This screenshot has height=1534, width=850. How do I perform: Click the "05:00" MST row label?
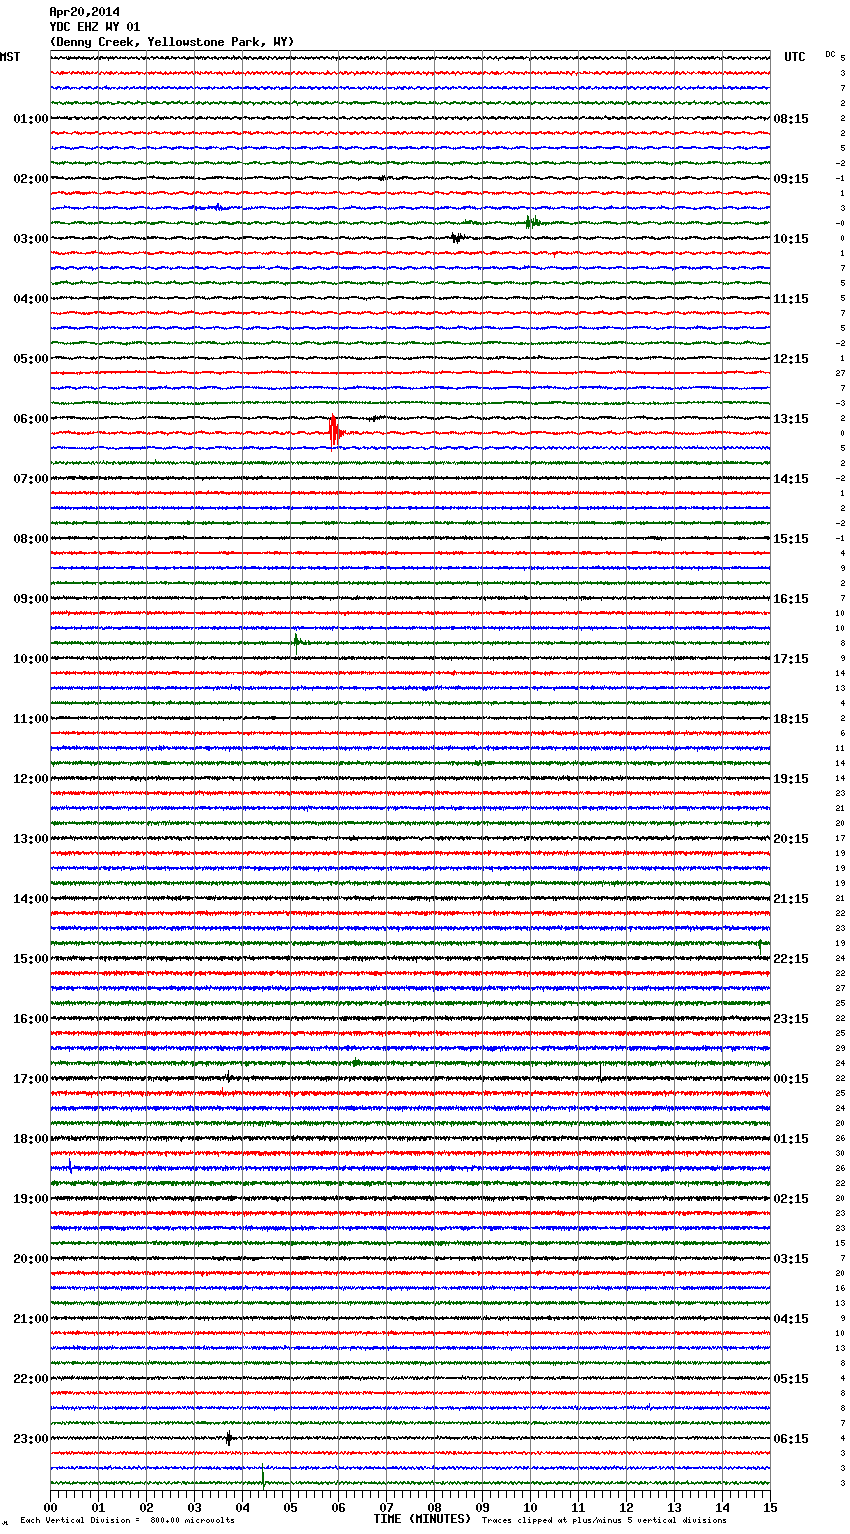pos(31,359)
